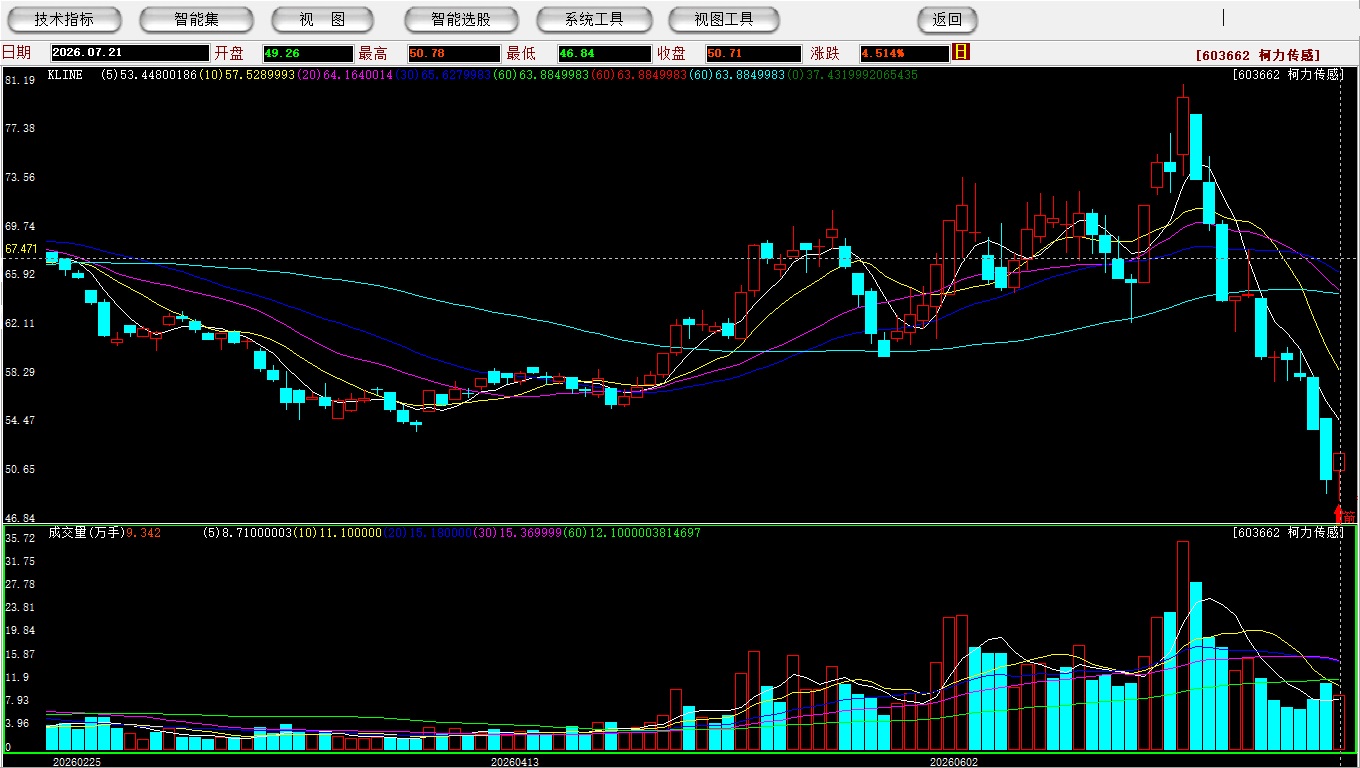Click the volume 10-day average 11.100000

click(350, 533)
